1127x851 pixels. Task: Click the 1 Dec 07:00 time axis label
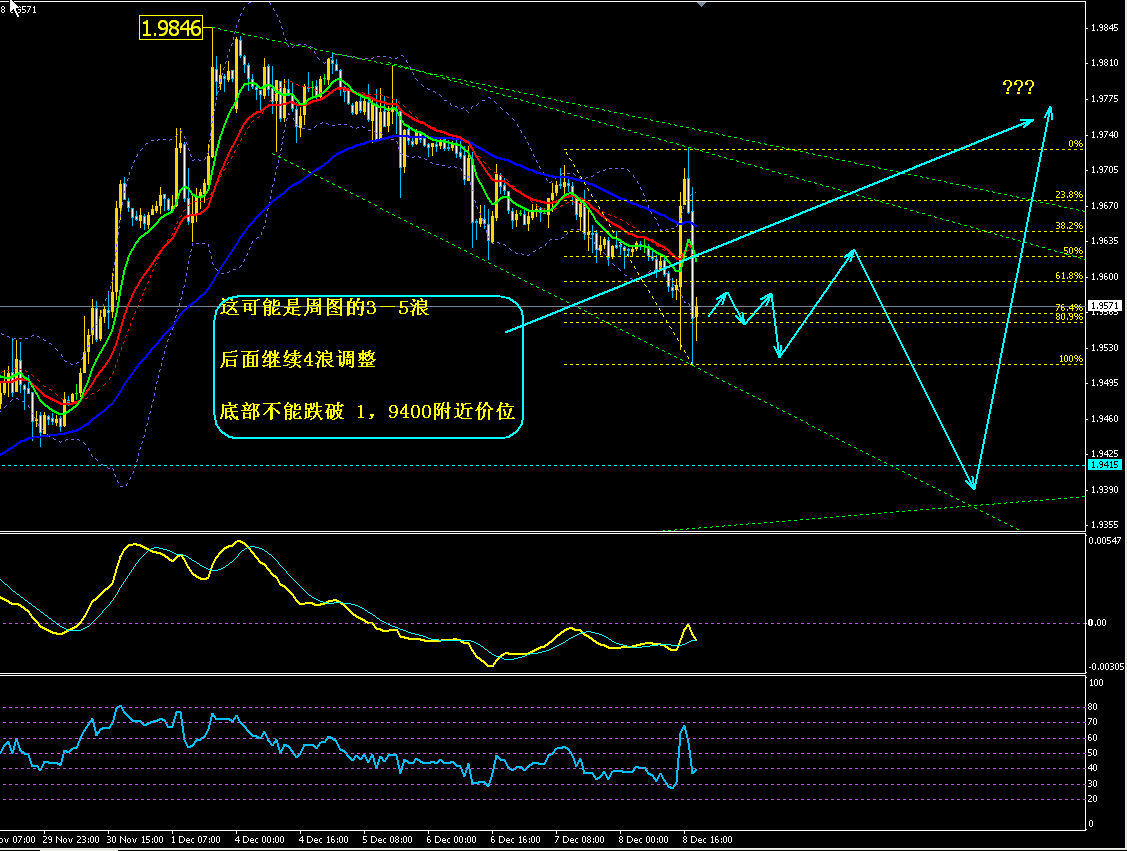196,840
